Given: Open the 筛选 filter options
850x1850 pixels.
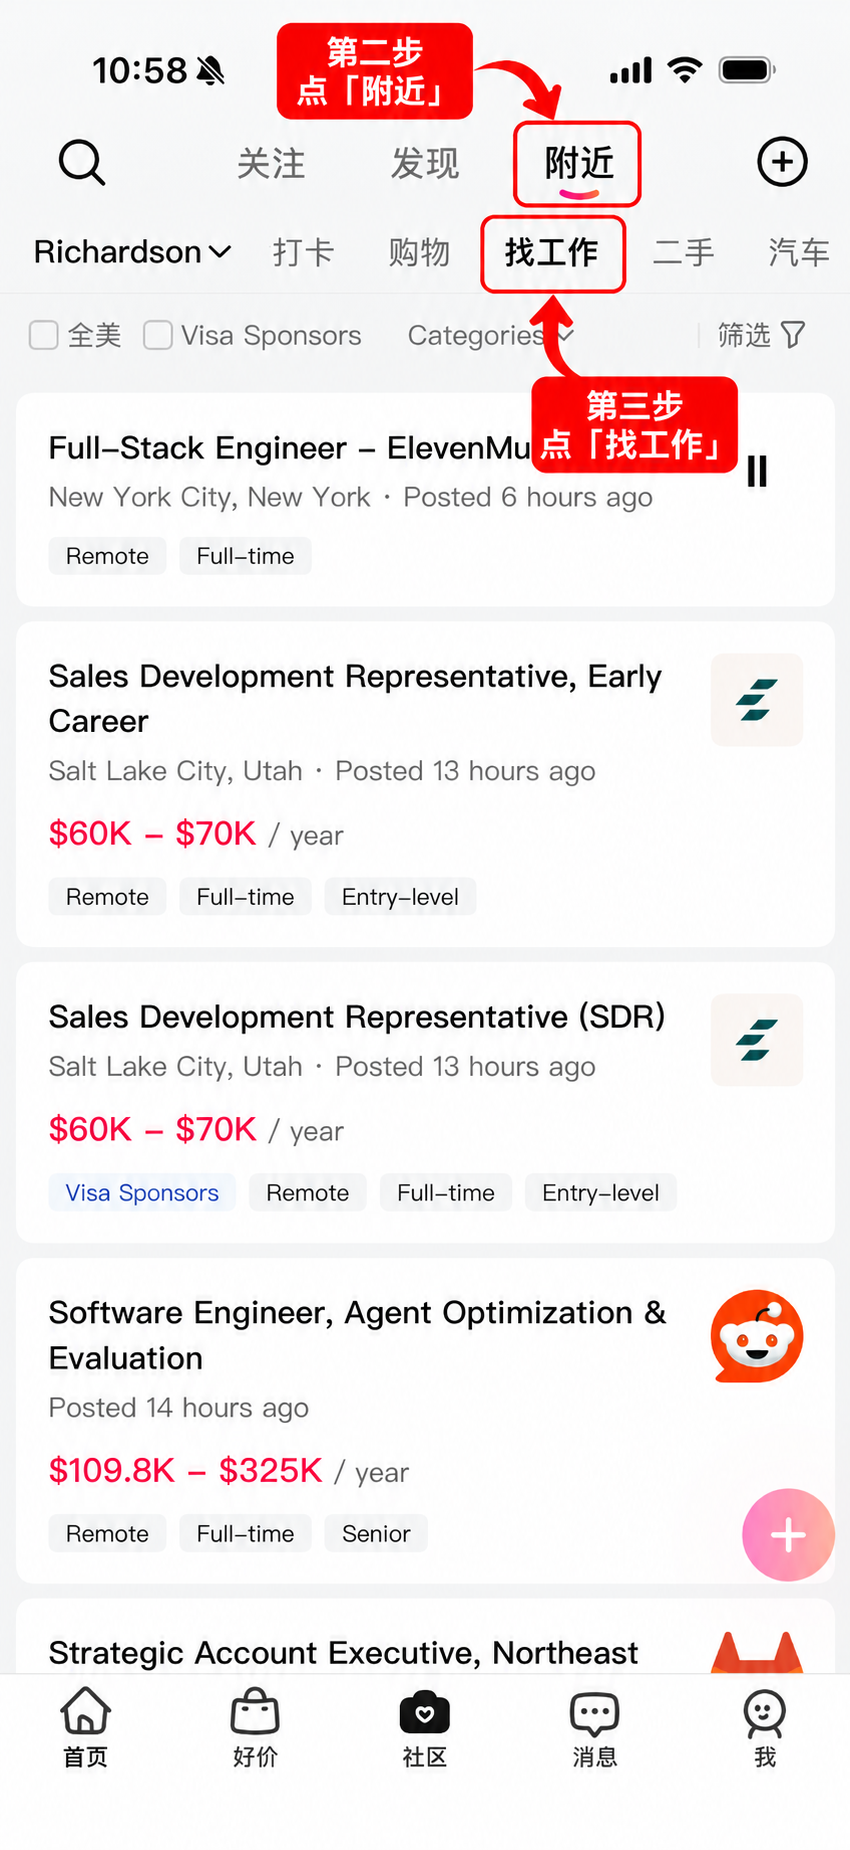Looking at the screenshot, I should (762, 335).
